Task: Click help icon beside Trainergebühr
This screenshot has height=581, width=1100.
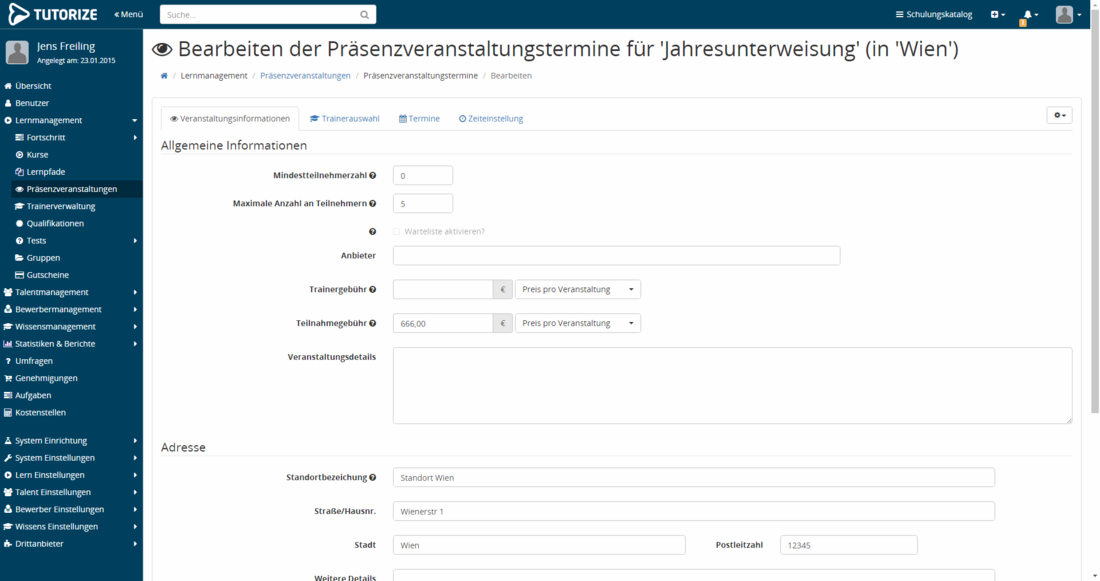Action: coord(373,289)
